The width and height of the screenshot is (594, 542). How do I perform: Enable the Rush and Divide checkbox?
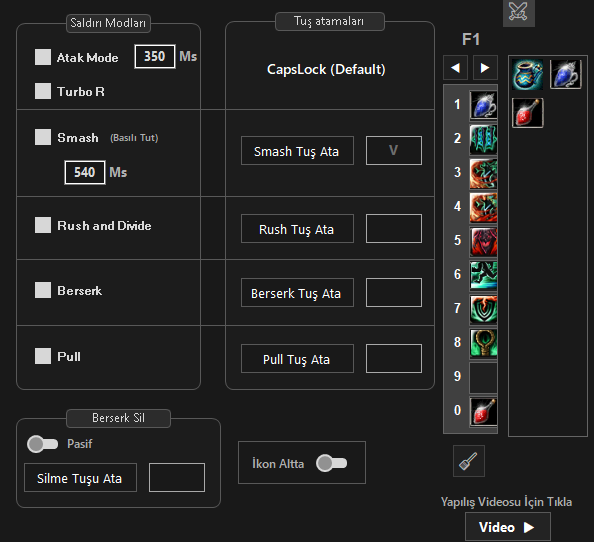pyautogui.click(x=43, y=225)
